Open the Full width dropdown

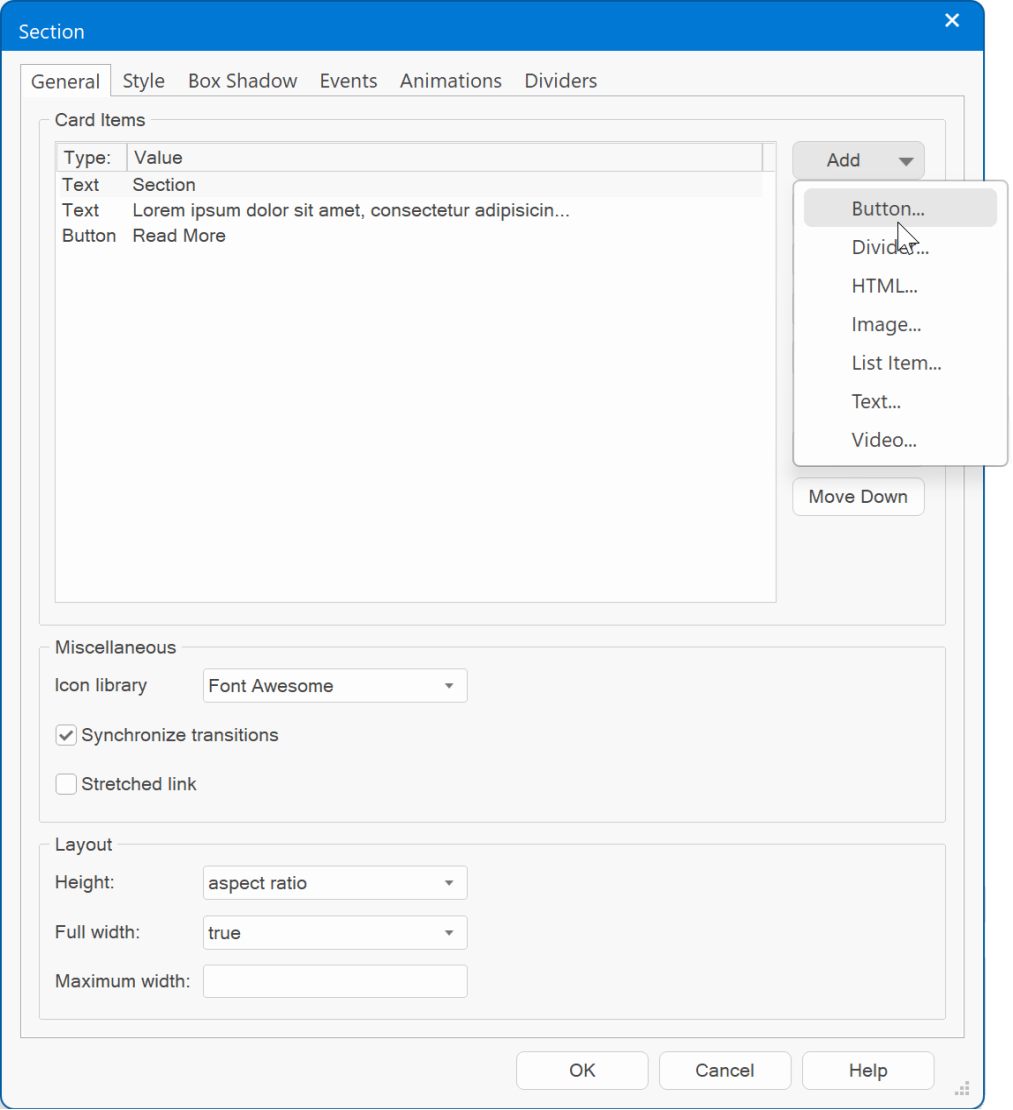click(x=335, y=932)
